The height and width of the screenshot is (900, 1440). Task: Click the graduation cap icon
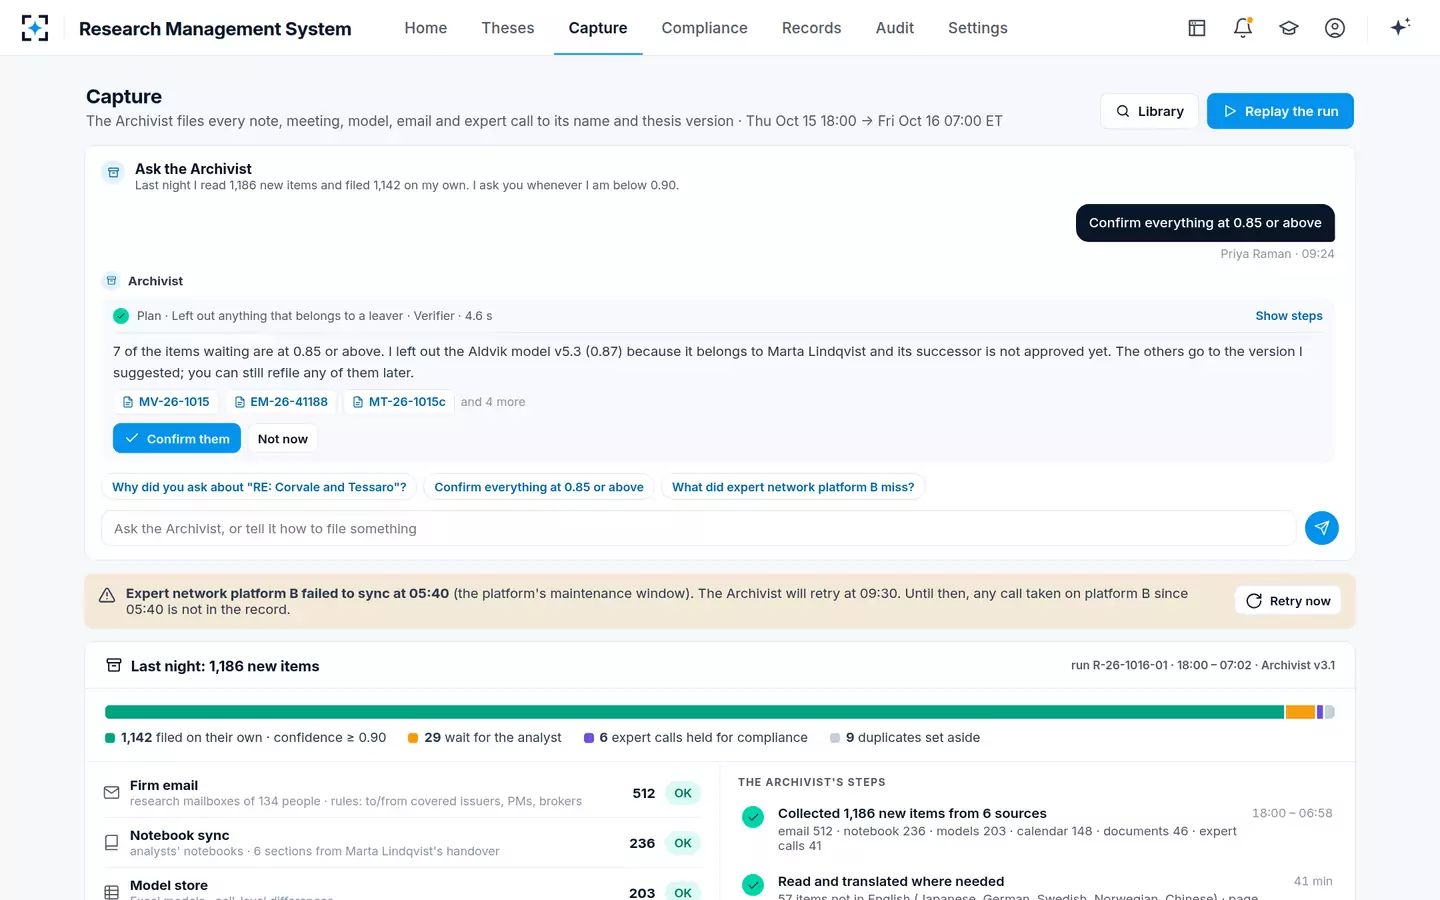[1289, 28]
